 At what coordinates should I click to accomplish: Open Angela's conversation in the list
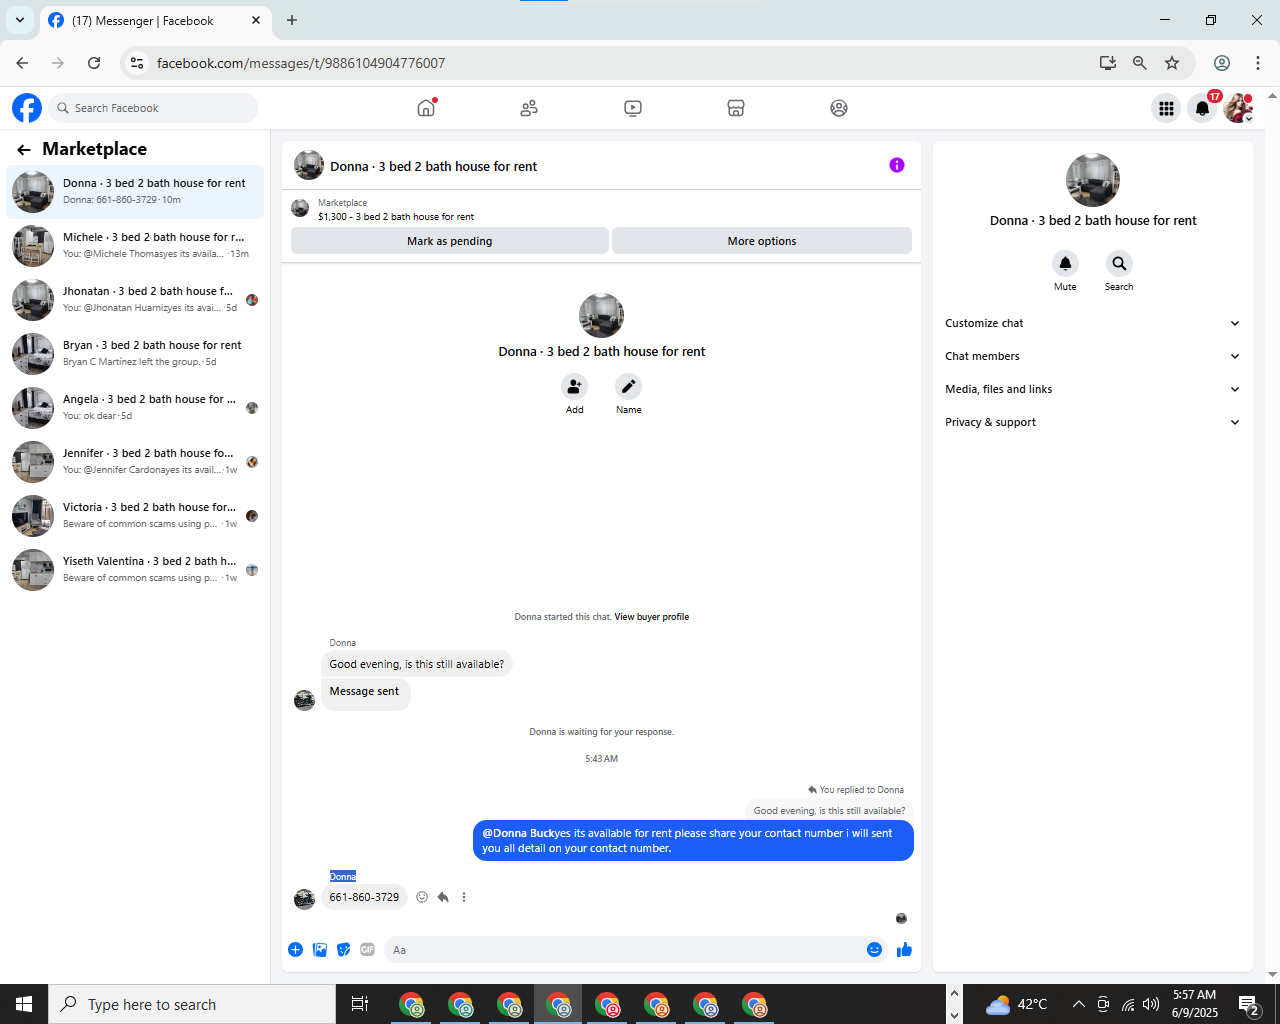136,408
